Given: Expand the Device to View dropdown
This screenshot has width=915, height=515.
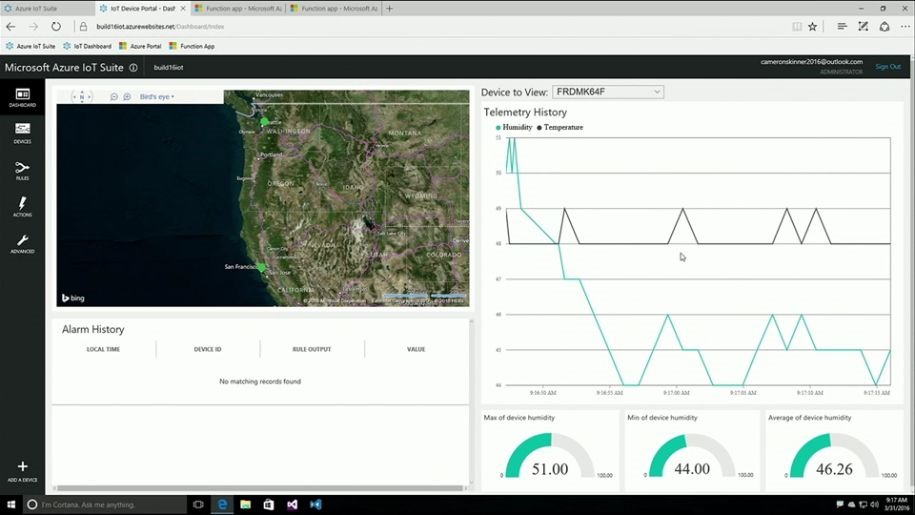Looking at the screenshot, I should pos(608,92).
